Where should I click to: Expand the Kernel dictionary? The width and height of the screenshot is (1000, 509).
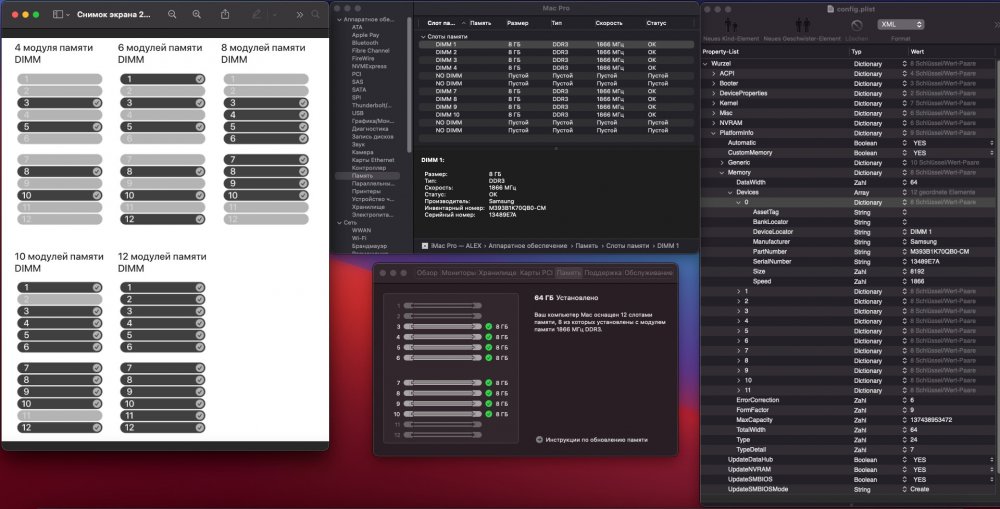[714, 103]
